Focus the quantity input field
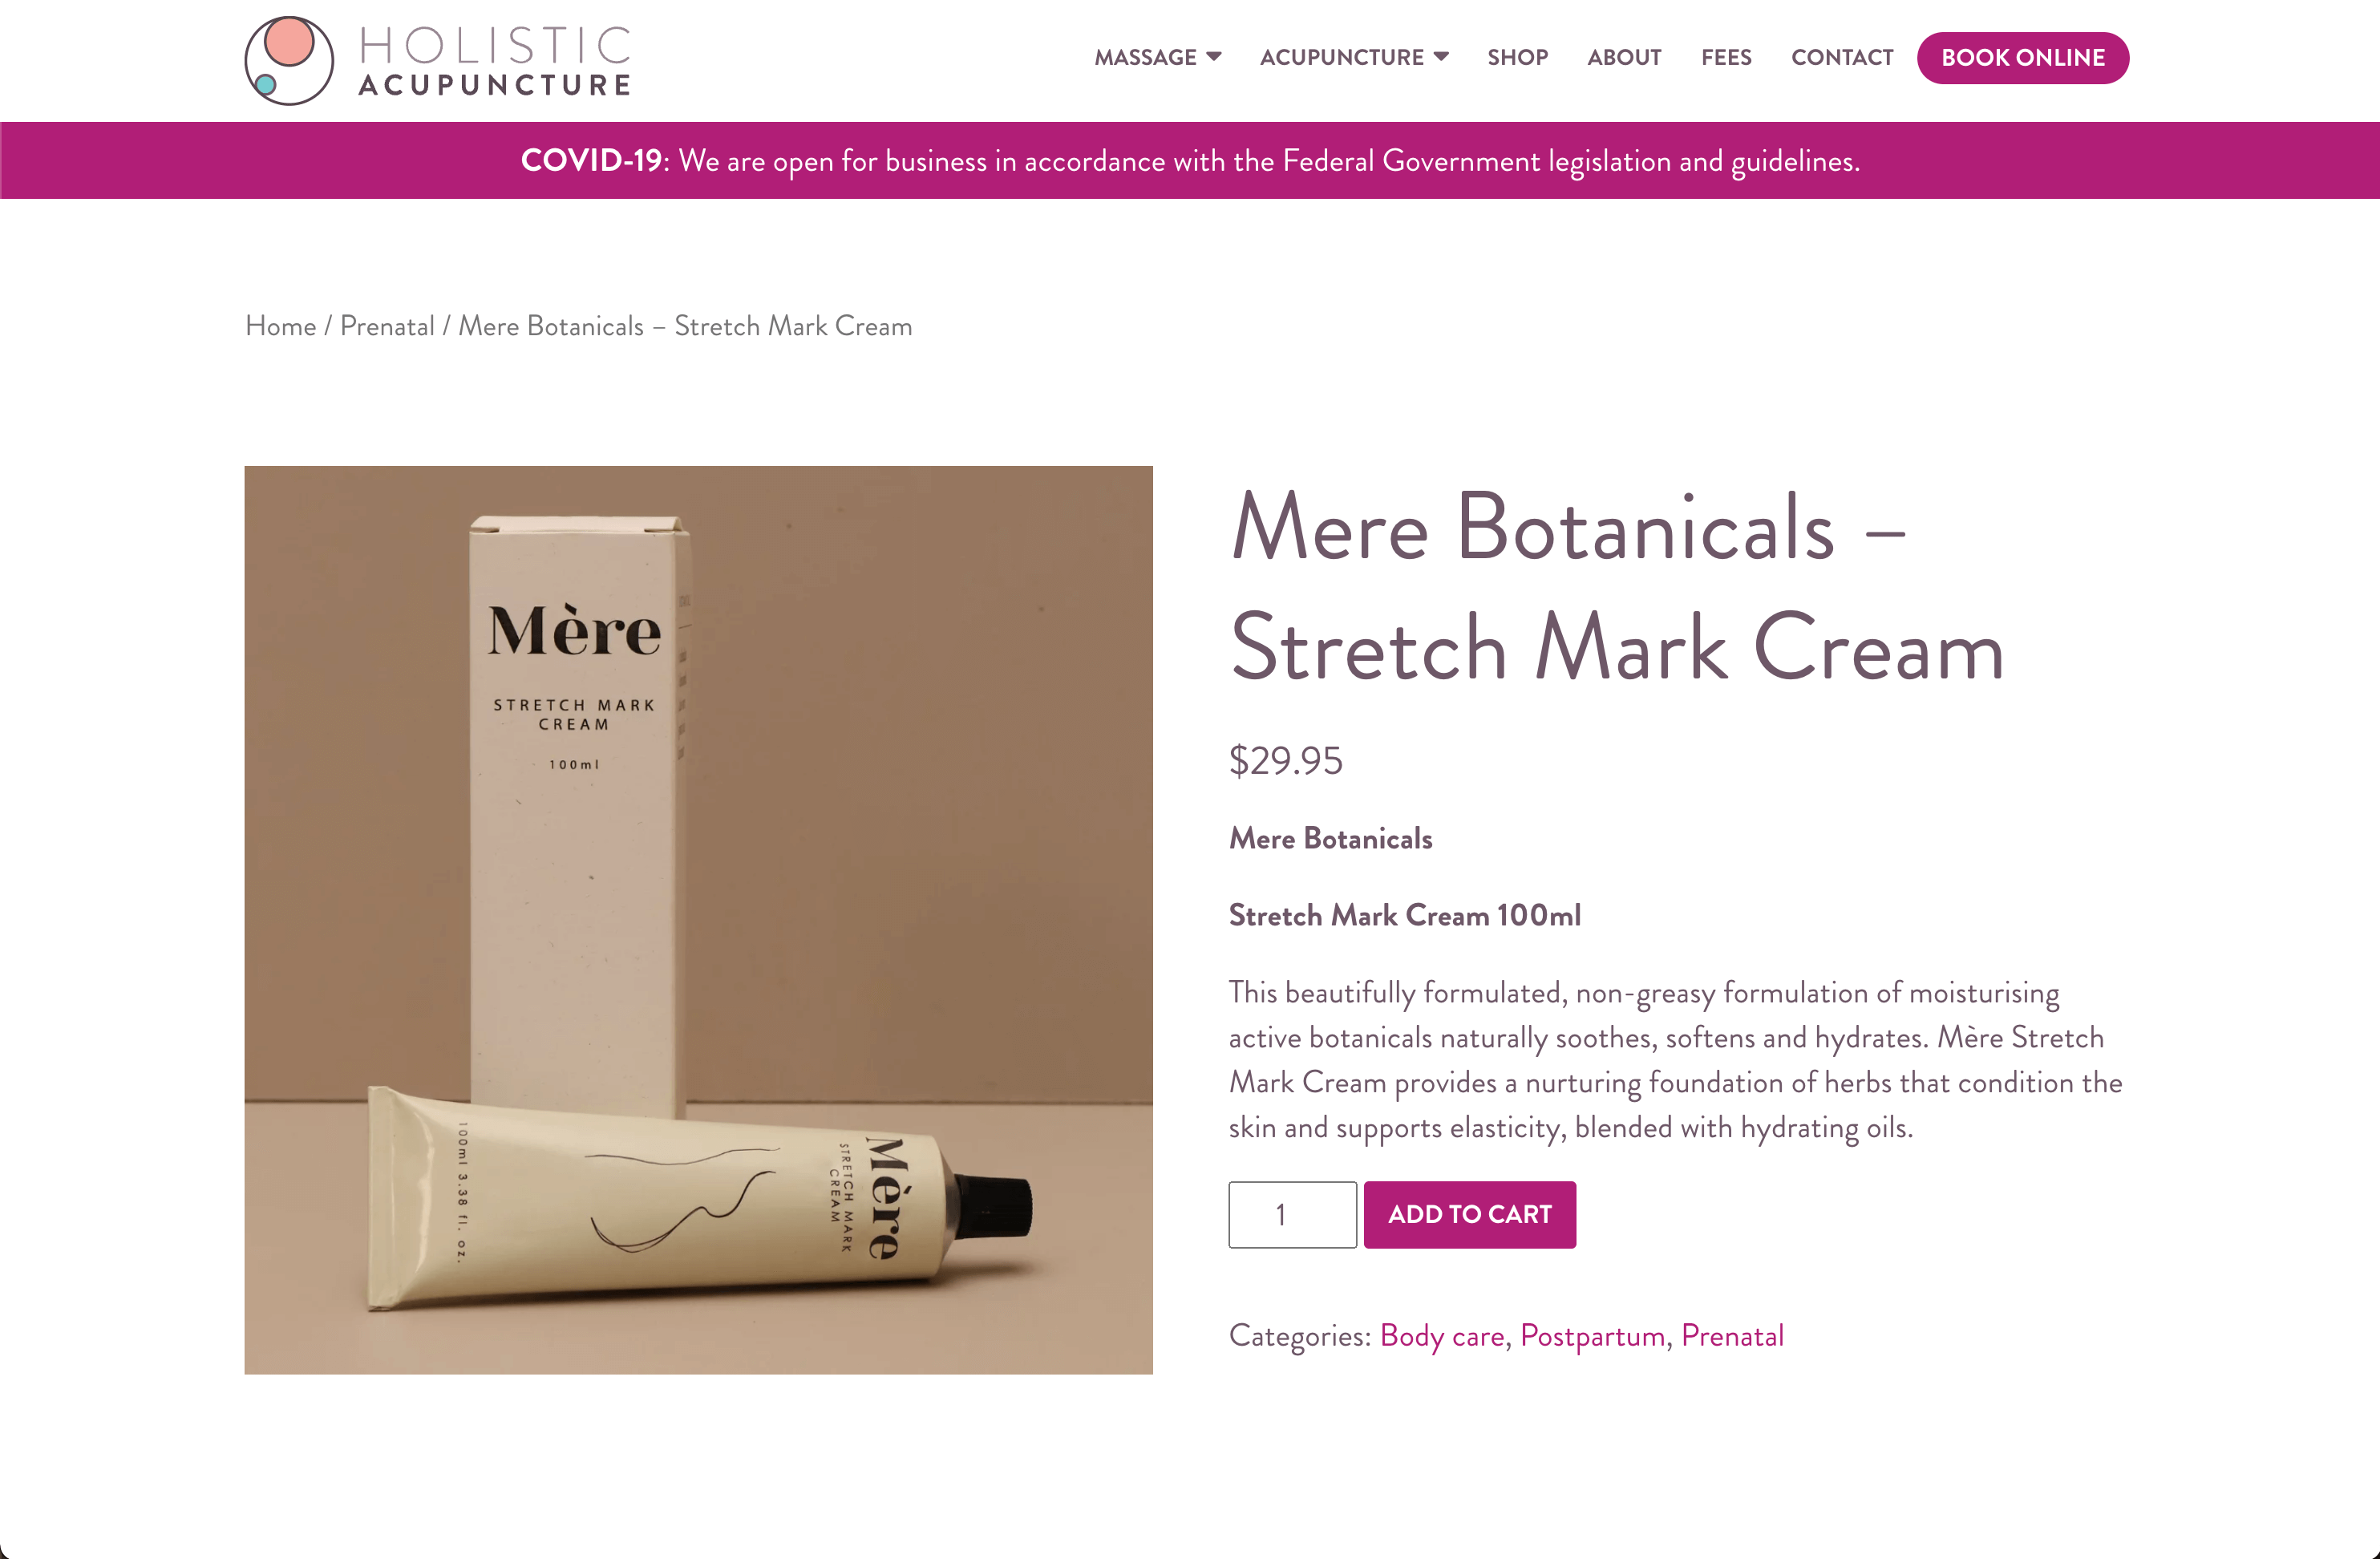Screen dimensions: 2380x1559 (x=1292, y=1215)
